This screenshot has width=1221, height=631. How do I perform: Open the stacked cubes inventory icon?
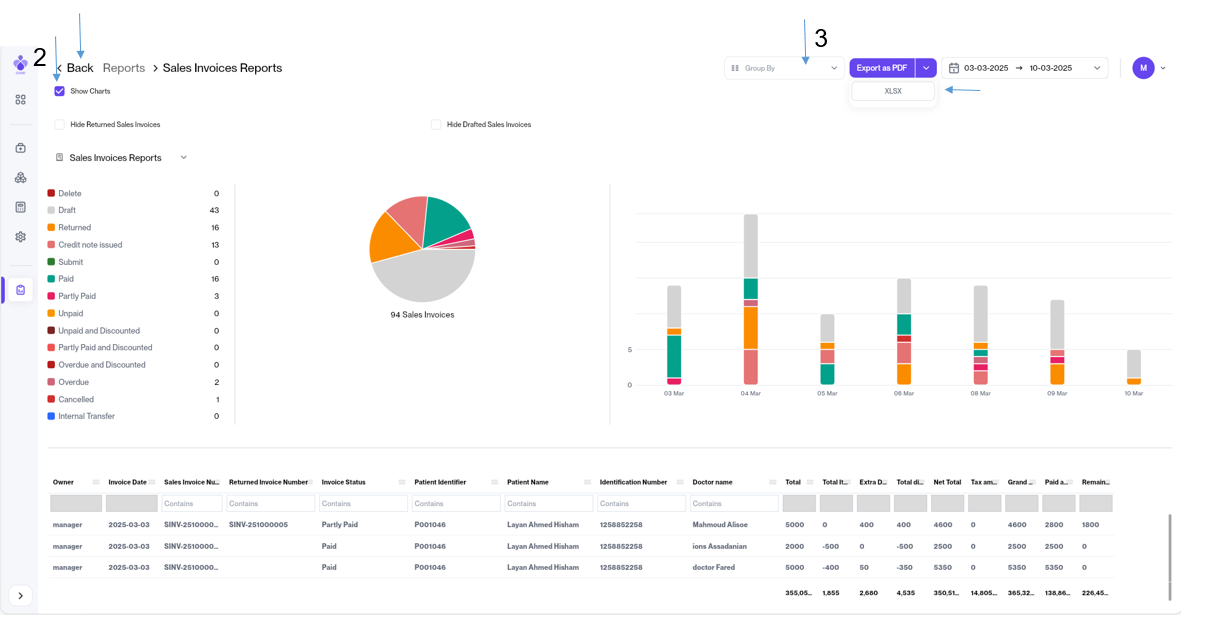pos(20,178)
